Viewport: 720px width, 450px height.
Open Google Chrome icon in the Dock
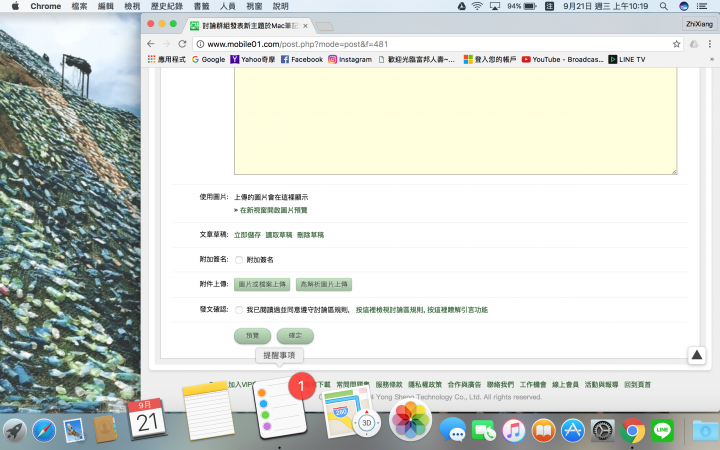click(x=632, y=431)
